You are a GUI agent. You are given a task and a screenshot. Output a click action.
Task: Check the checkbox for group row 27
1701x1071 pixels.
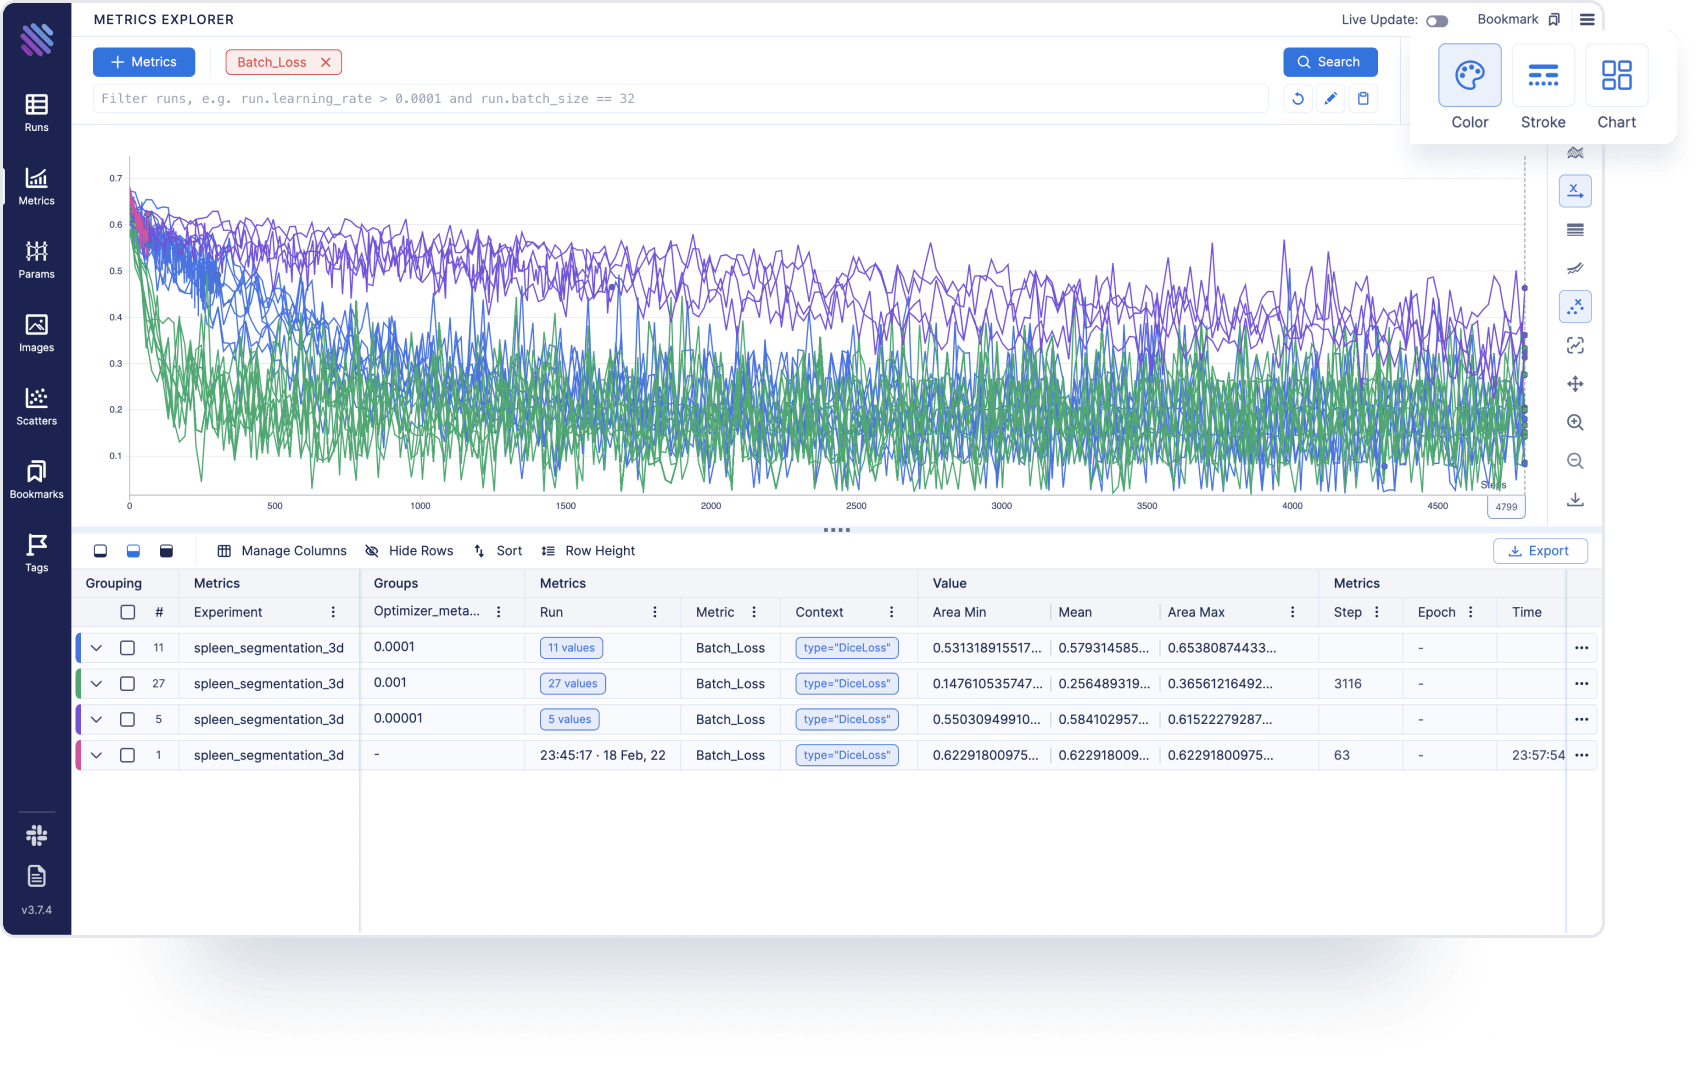[128, 684]
